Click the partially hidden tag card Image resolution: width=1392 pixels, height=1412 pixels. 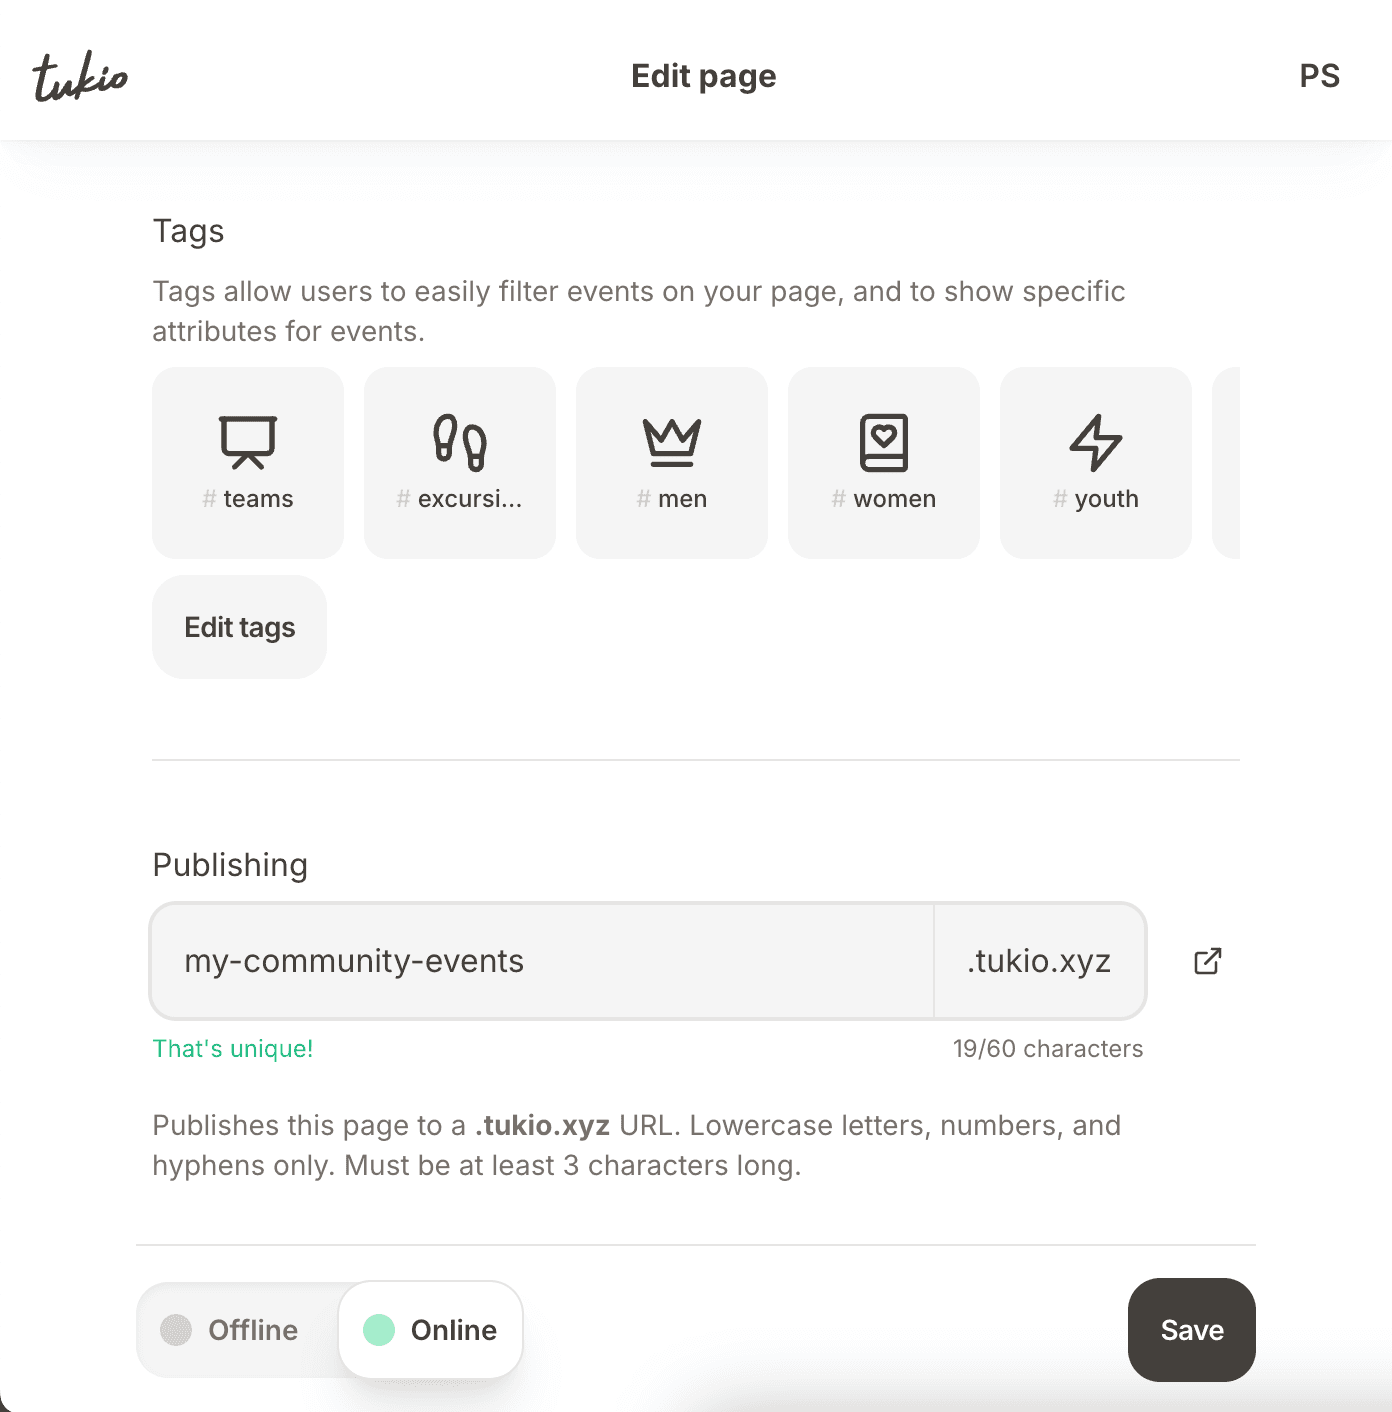(x=1226, y=463)
